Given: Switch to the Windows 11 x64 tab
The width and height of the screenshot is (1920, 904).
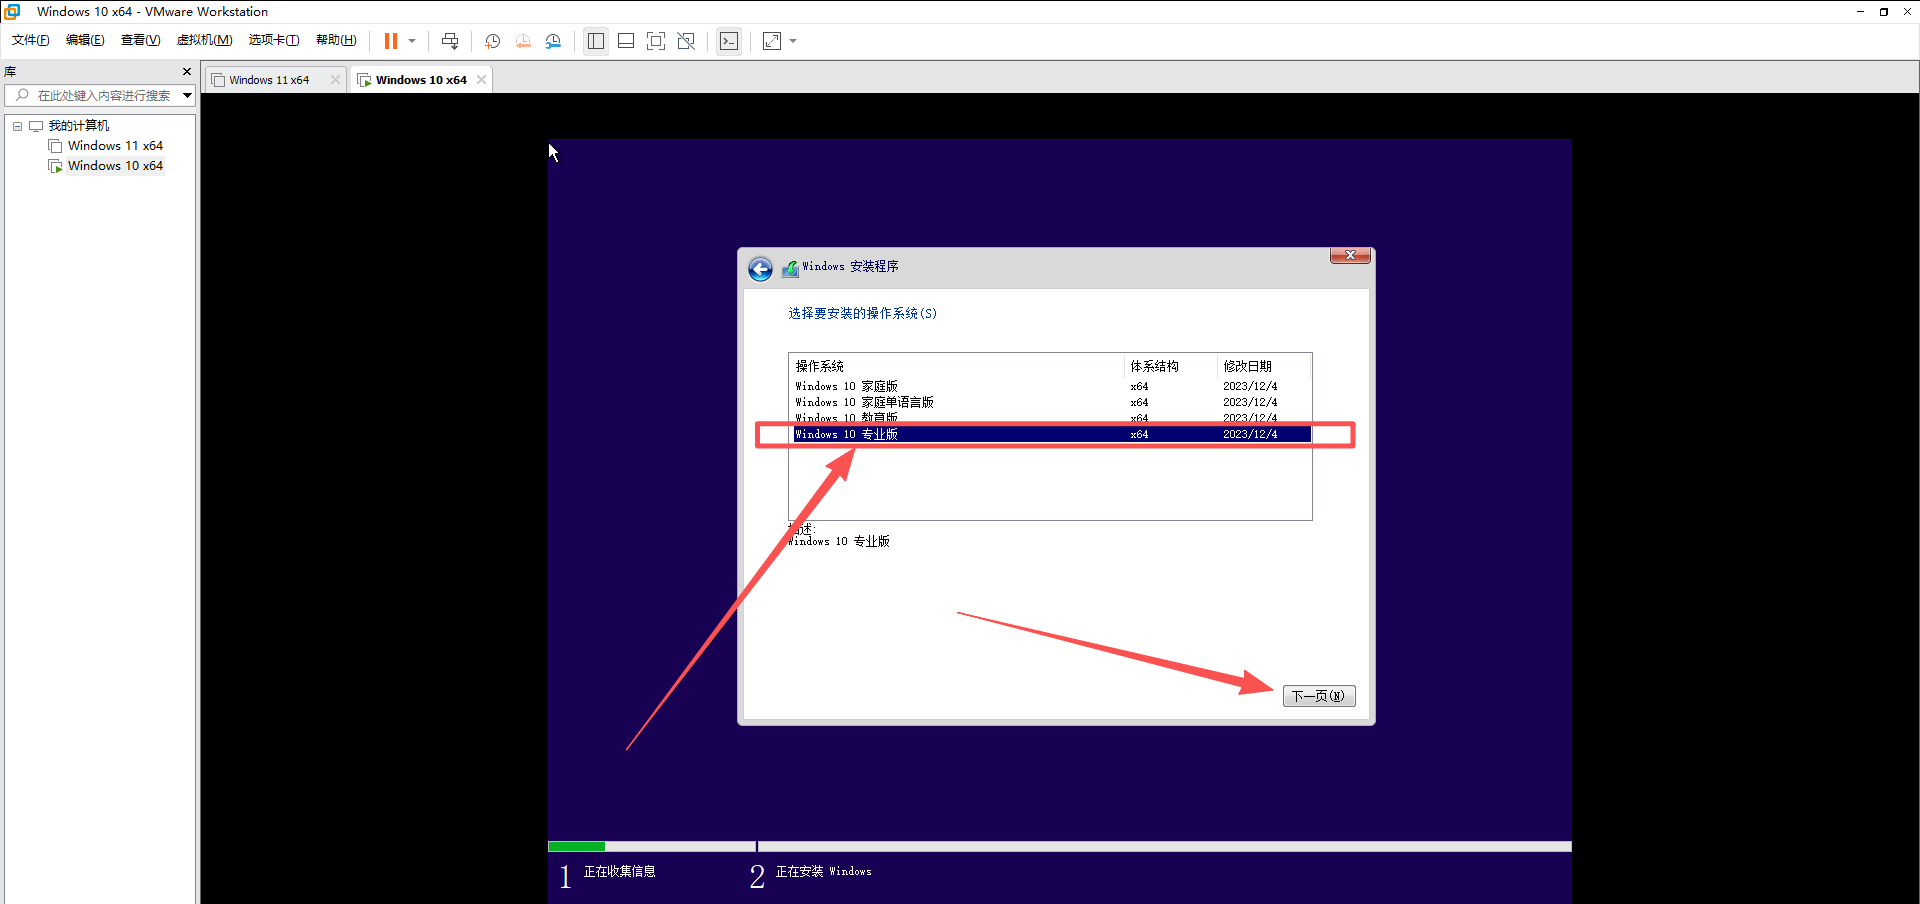Looking at the screenshot, I should point(269,80).
